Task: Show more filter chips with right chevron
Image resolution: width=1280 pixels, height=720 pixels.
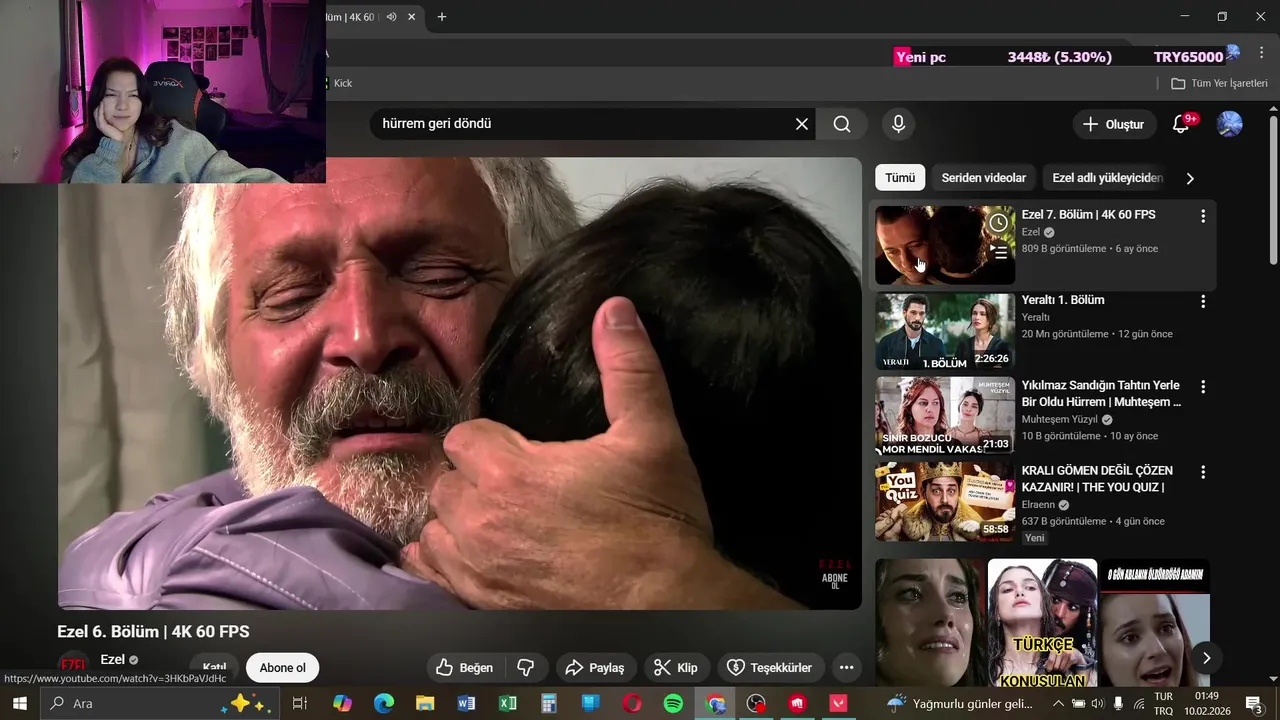Action: [1190, 179]
